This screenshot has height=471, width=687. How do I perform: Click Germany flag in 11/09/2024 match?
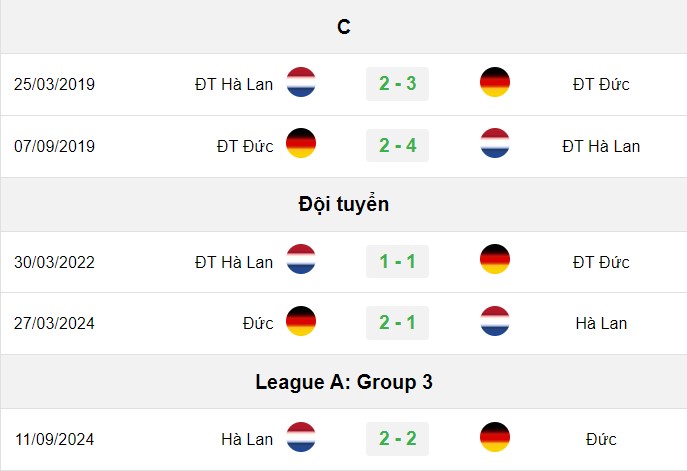(x=495, y=437)
